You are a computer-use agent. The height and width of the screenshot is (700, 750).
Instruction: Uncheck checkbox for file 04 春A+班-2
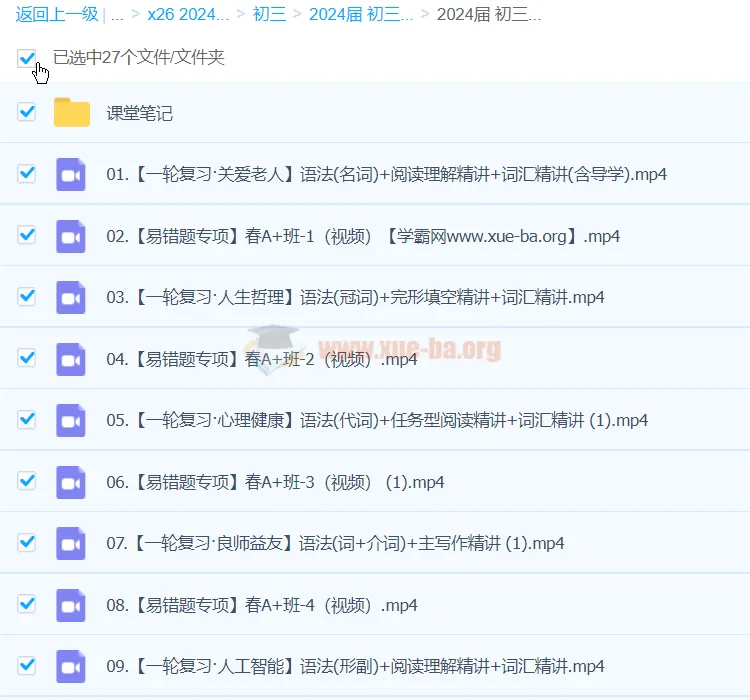click(x=27, y=358)
